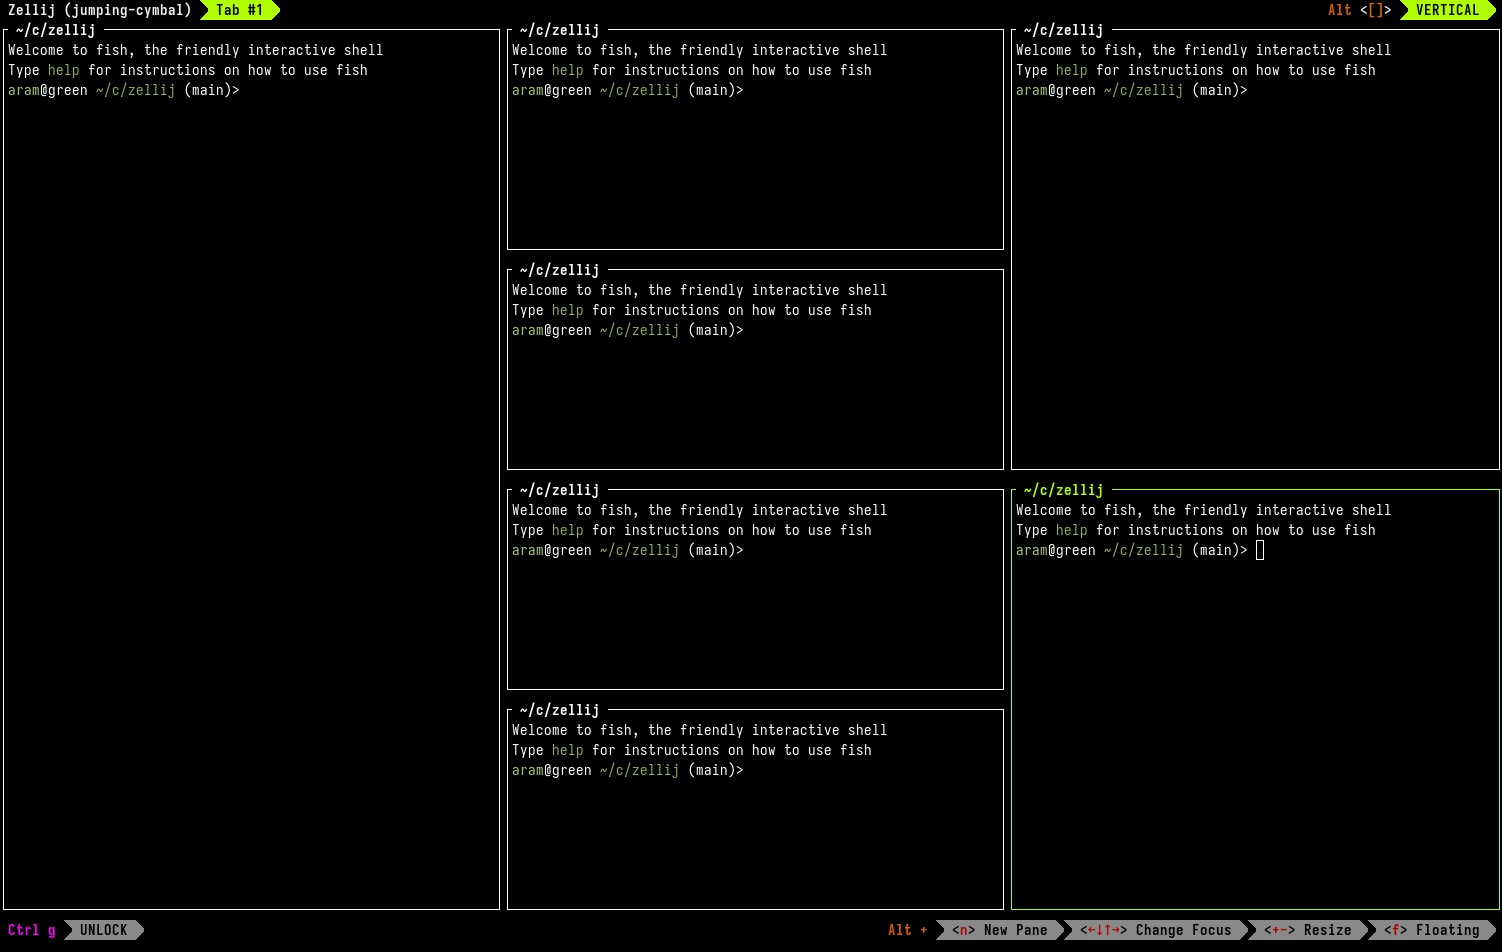This screenshot has width=1502, height=952.
Task: Click the Change Focus keybinding ribbon
Action: (x=1156, y=930)
